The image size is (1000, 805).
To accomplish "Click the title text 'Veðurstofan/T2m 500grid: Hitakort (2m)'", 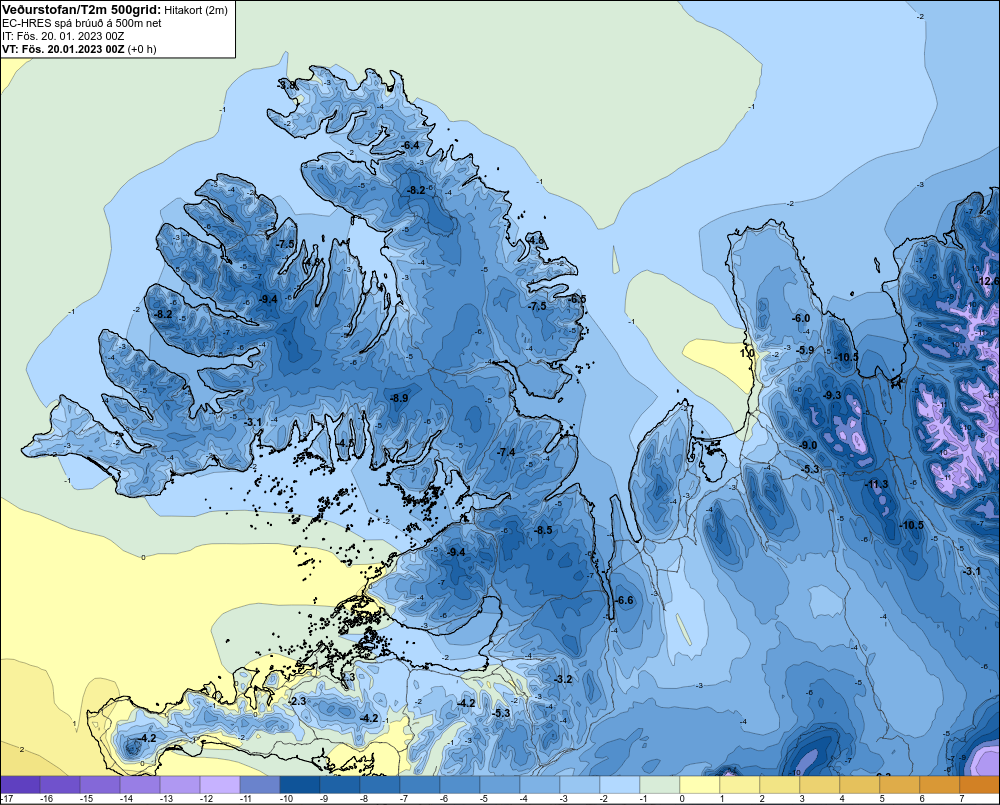I will pyautogui.click(x=115, y=10).
